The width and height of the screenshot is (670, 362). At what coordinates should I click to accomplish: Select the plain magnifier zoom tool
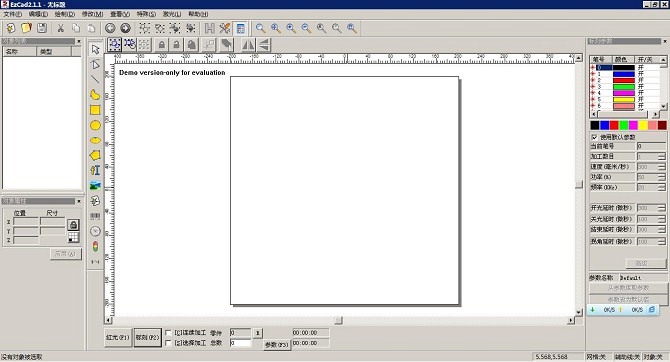tap(260, 28)
